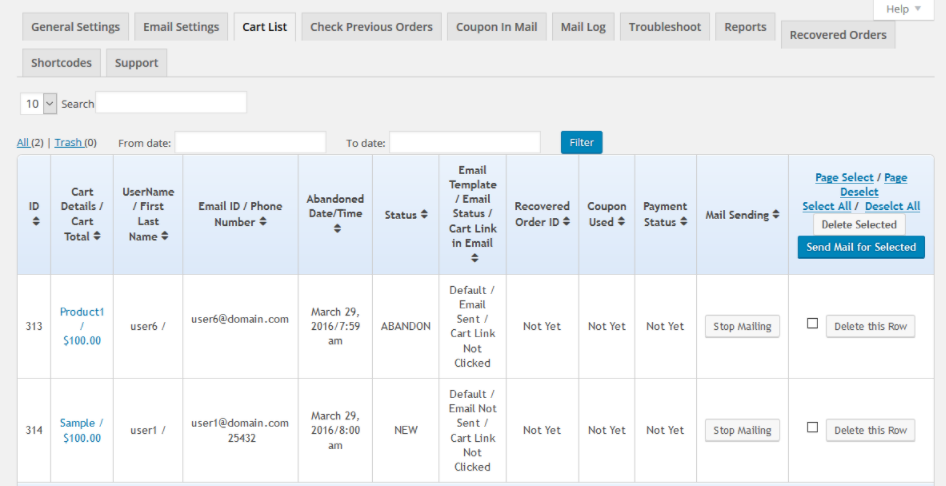
Task: Open the Support tab
Action: click(136, 63)
